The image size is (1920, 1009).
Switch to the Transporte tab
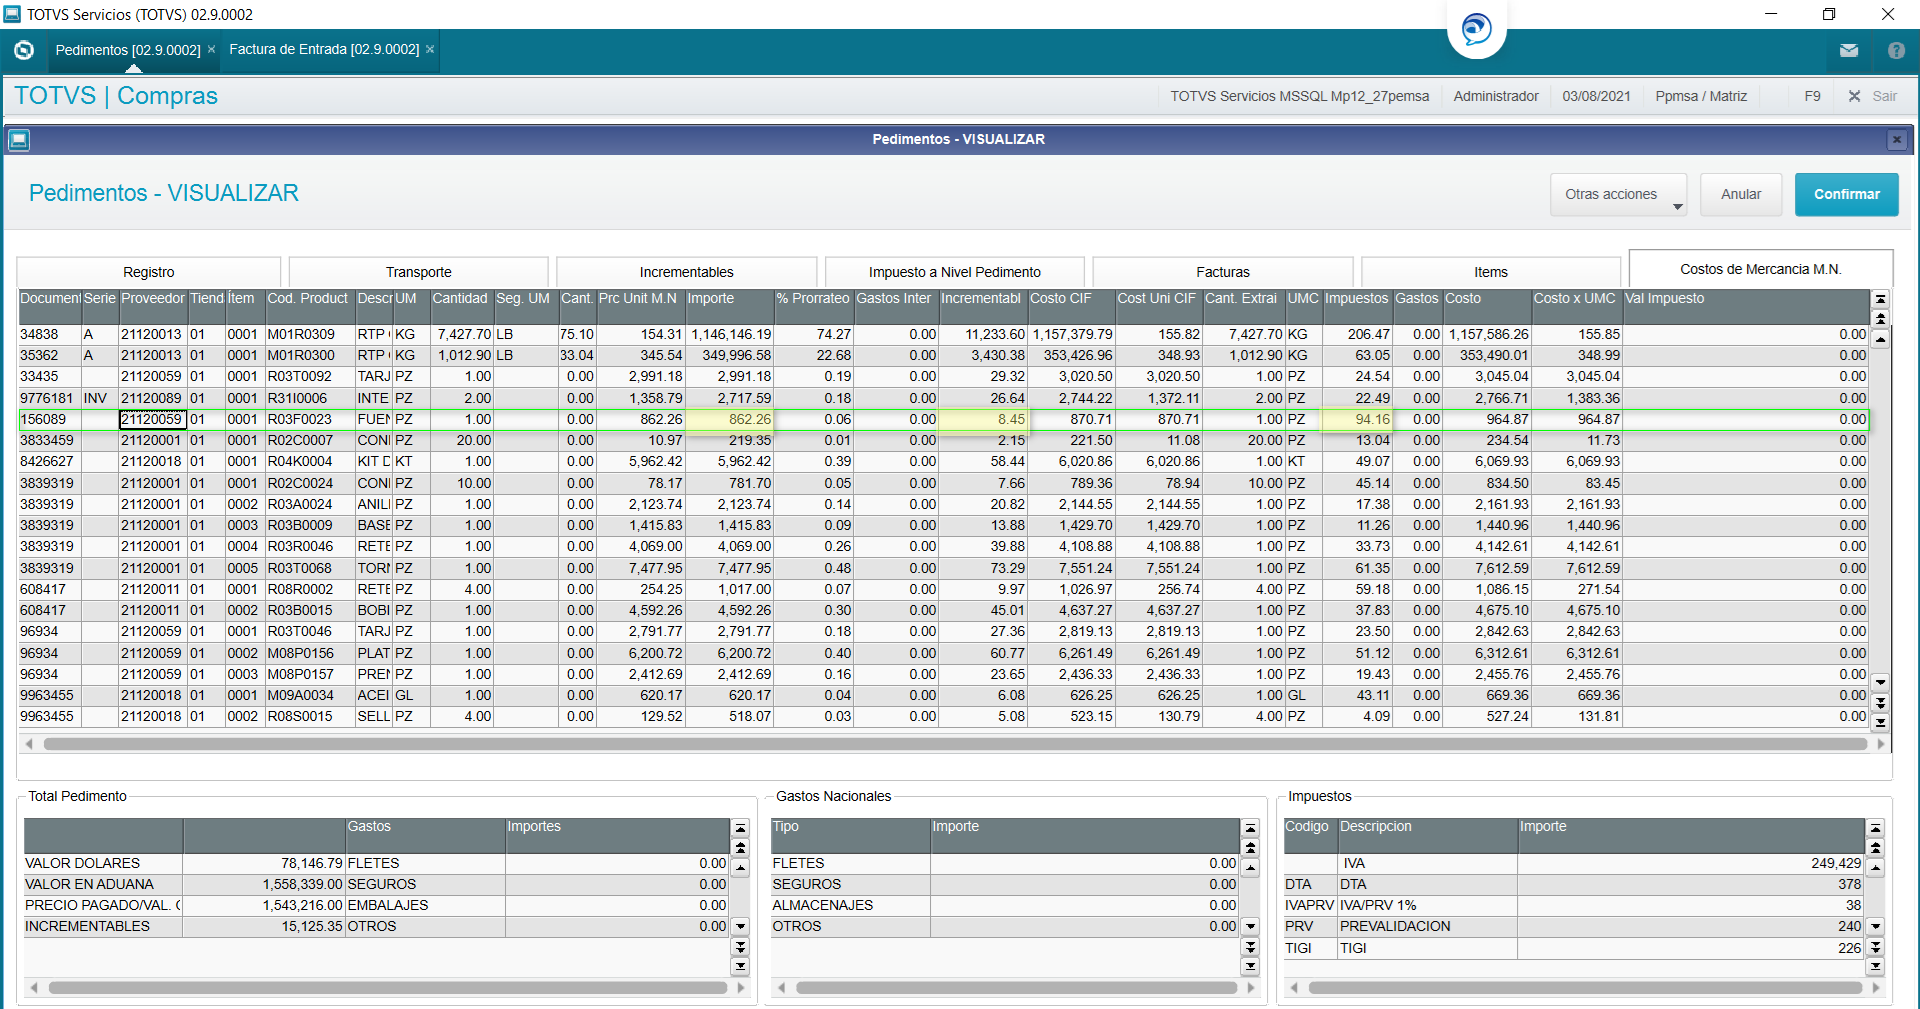pyautogui.click(x=418, y=272)
